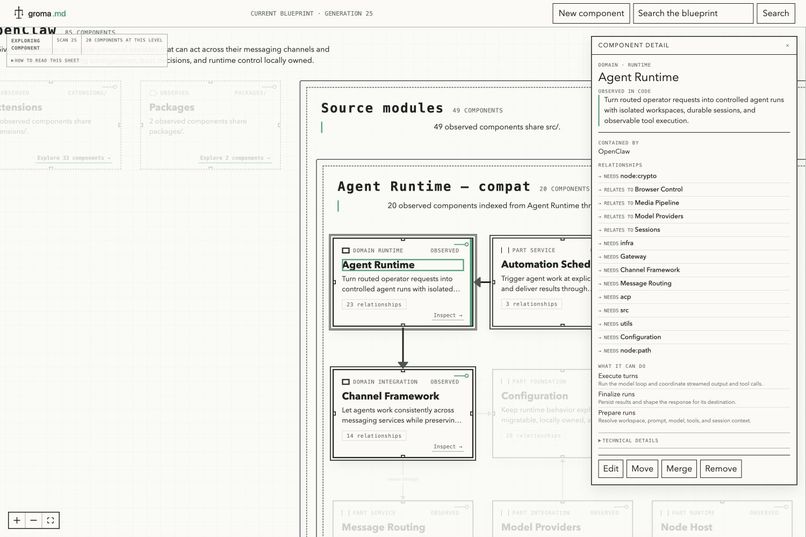The width and height of the screenshot is (806, 537).
Task: Expand the 'How to read this sheet' section
Action: pyautogui.click(x=45, y=60)
